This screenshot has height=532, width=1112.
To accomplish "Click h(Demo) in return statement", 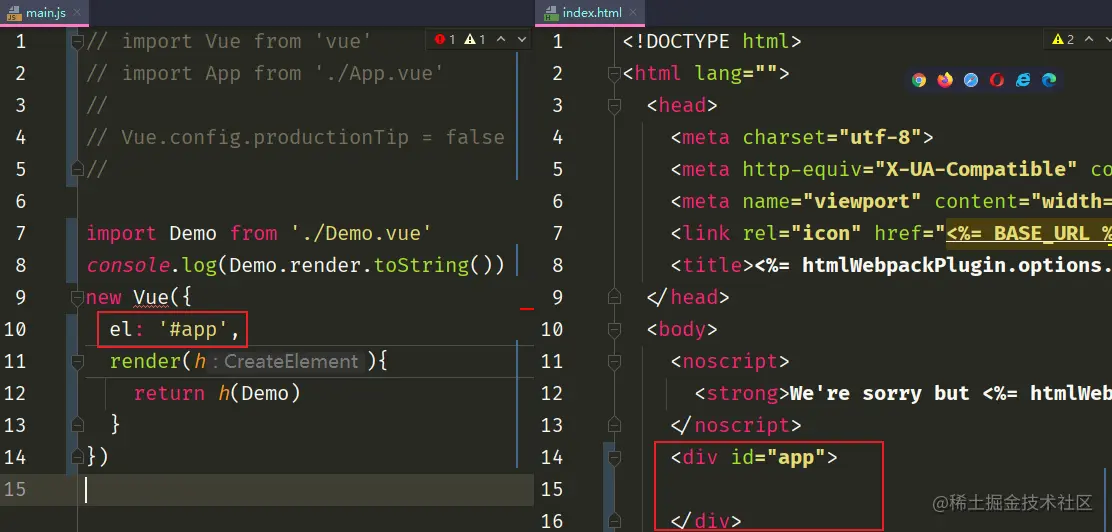I will pos(259,394).
